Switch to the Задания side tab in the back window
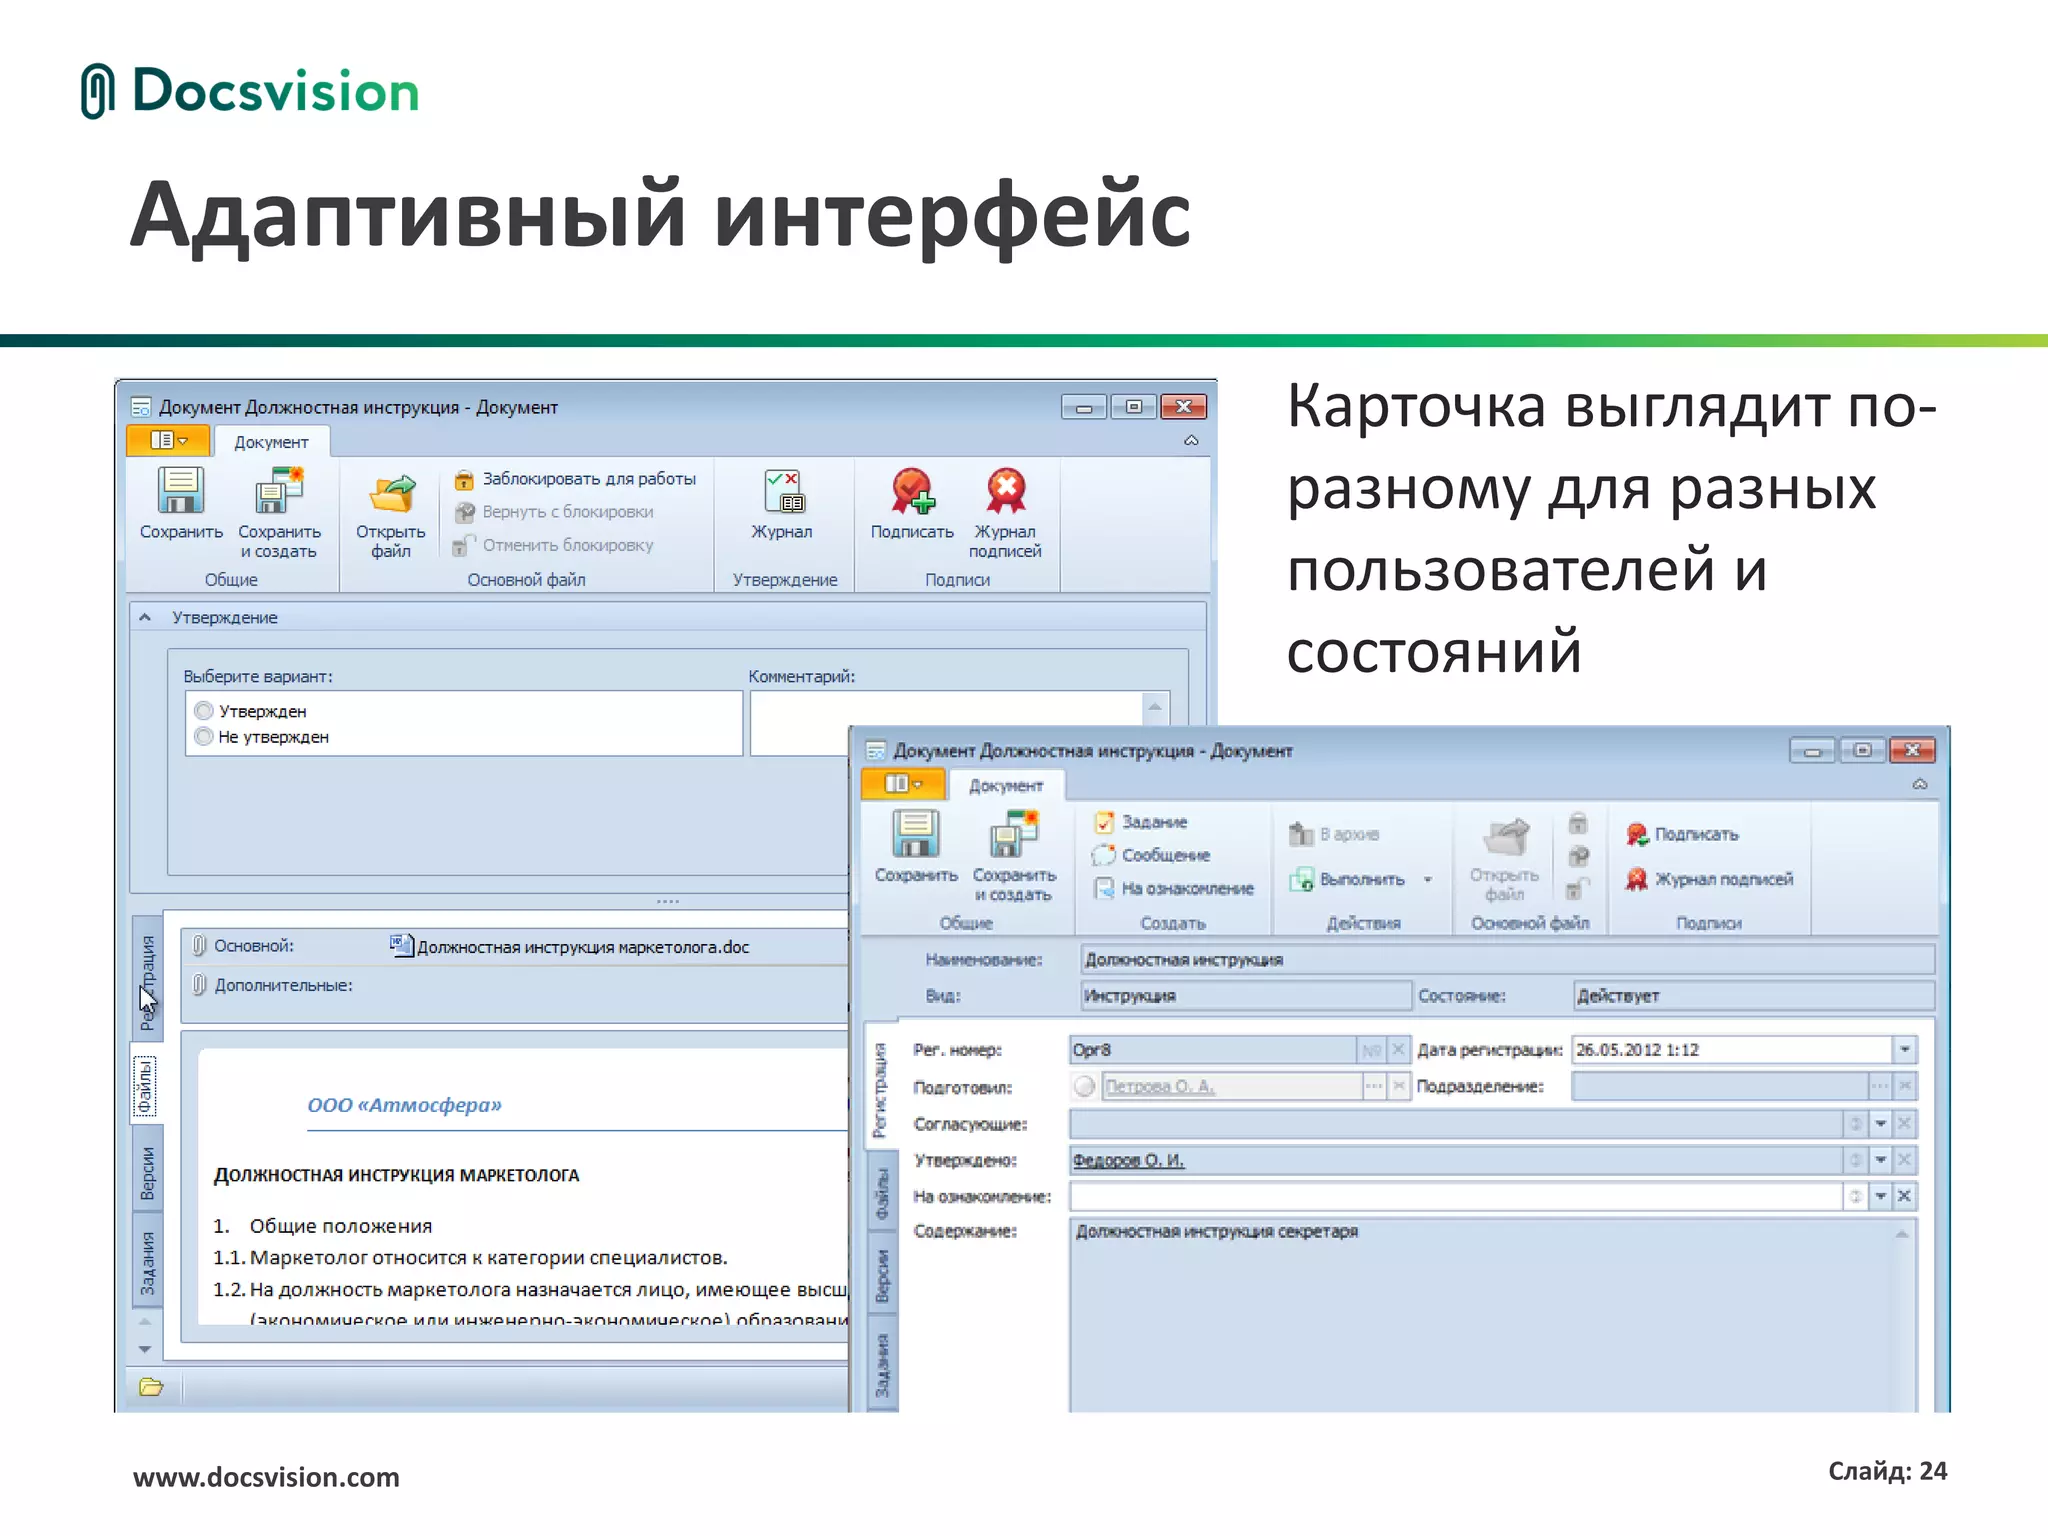2048x1536 pixels. pos(148,1262)
